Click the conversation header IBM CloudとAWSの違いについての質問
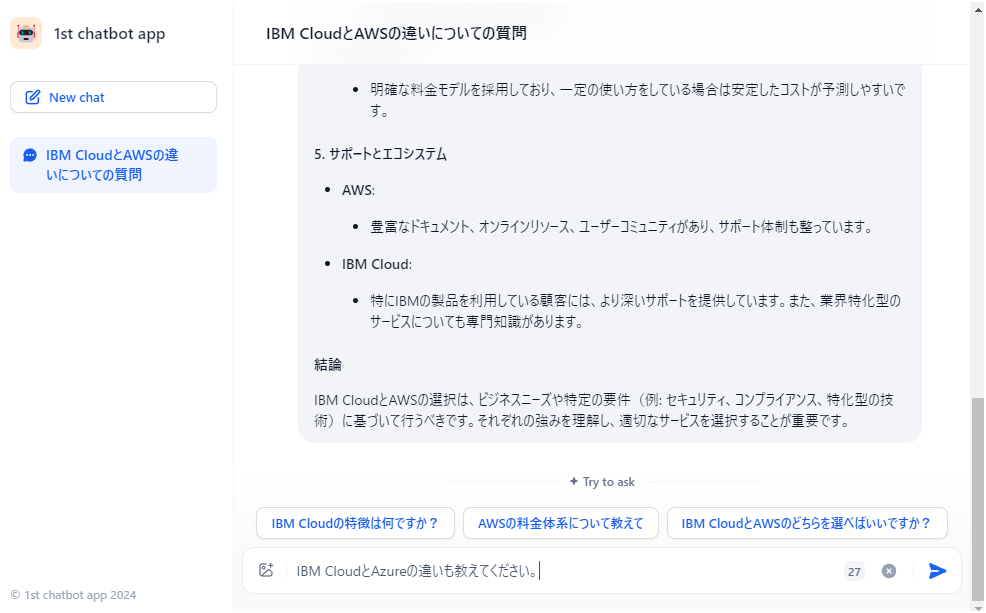 pyautogui.click(x=396, y=33)
